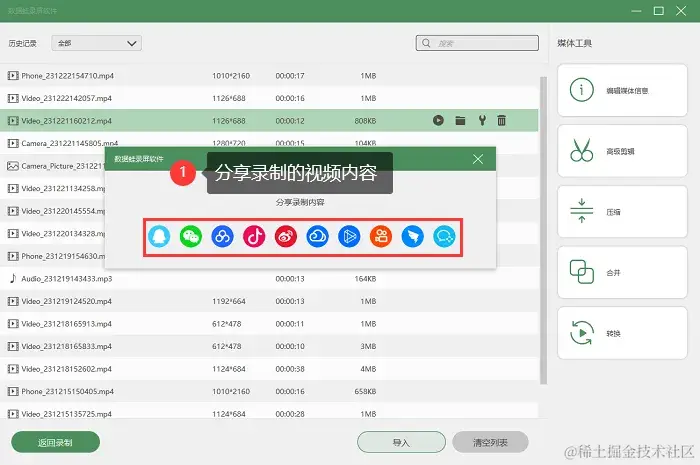Image resolution: width=700 pixels, height=465 pixels.
Task: Play the selected Video_231221160212.mp4
Action: pyautogui.click(x=438, y=120)
